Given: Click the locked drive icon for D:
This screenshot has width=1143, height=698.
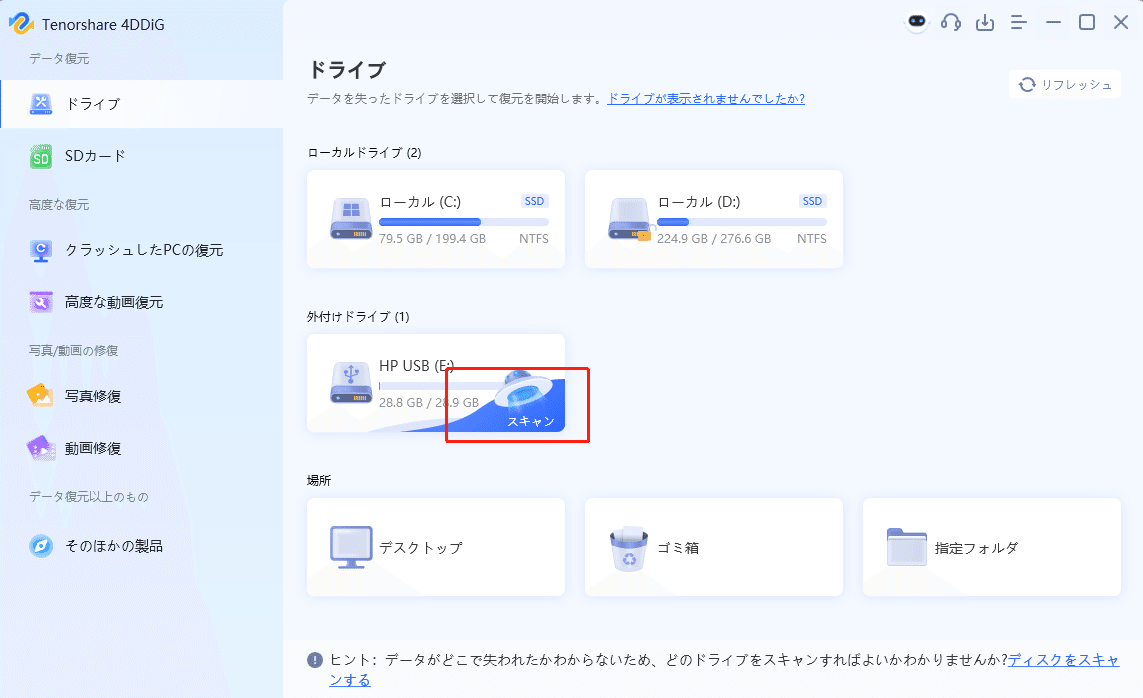Looking at the screenshot, I should (629, 219).
